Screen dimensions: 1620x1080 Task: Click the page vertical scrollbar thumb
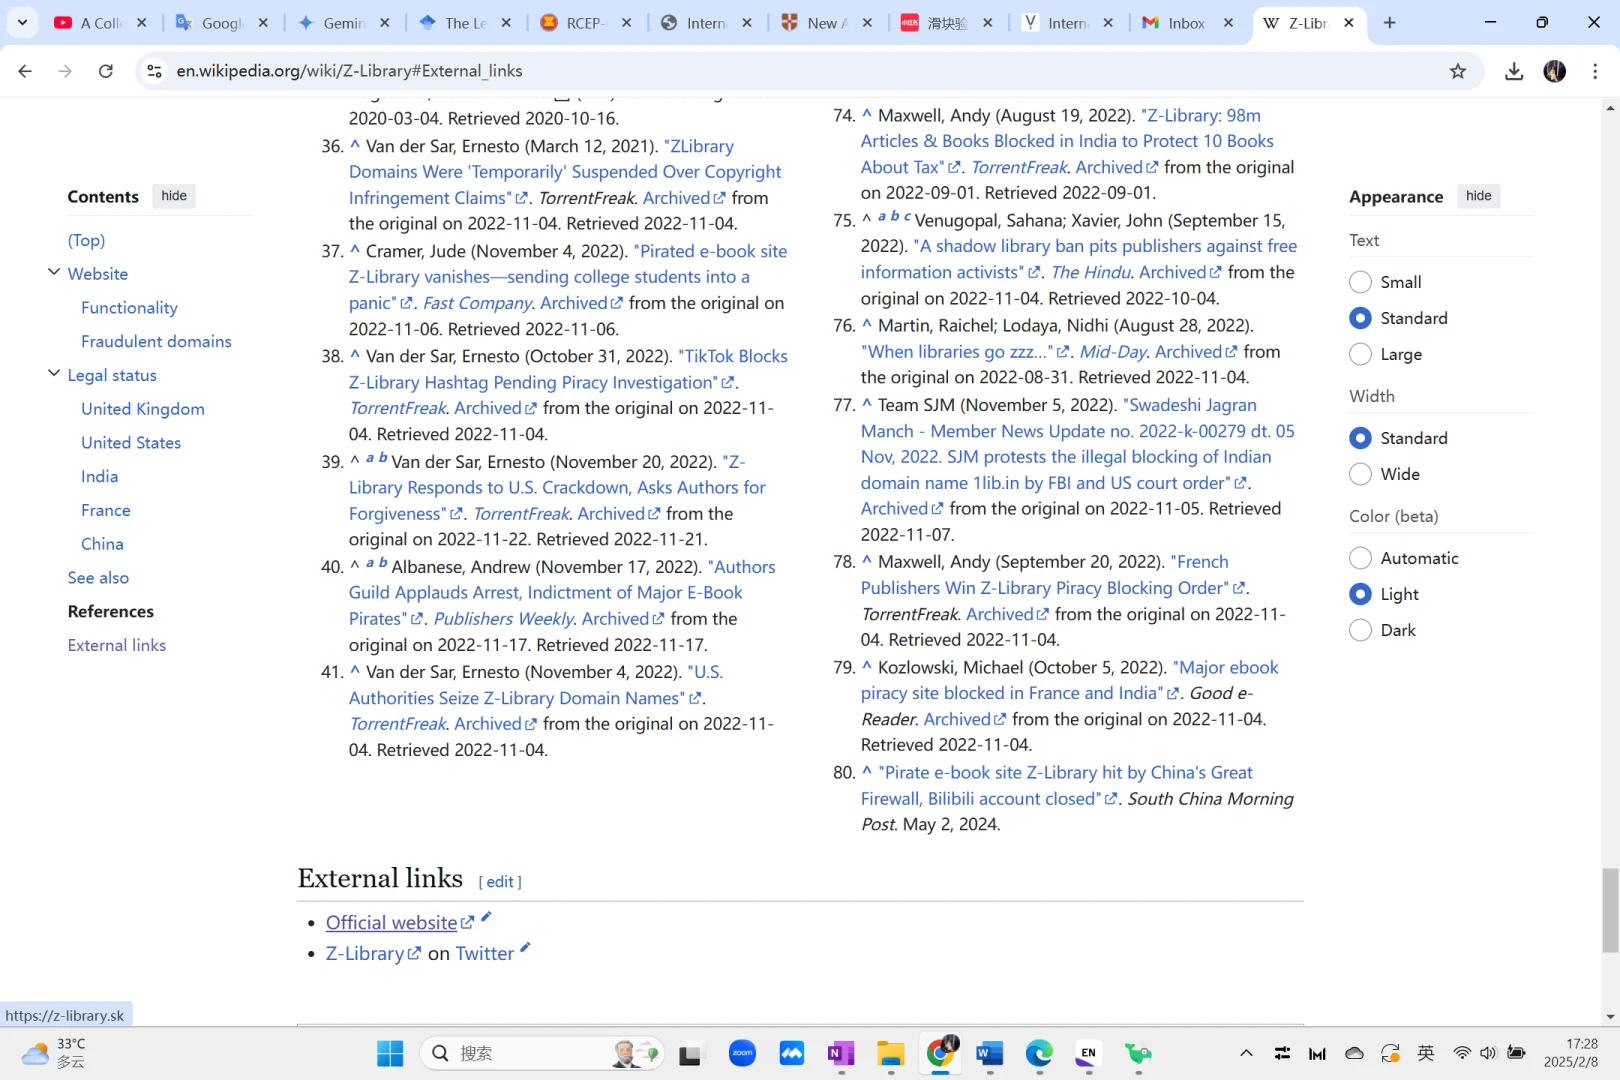pyautogui.click(x=1610, y=910)
